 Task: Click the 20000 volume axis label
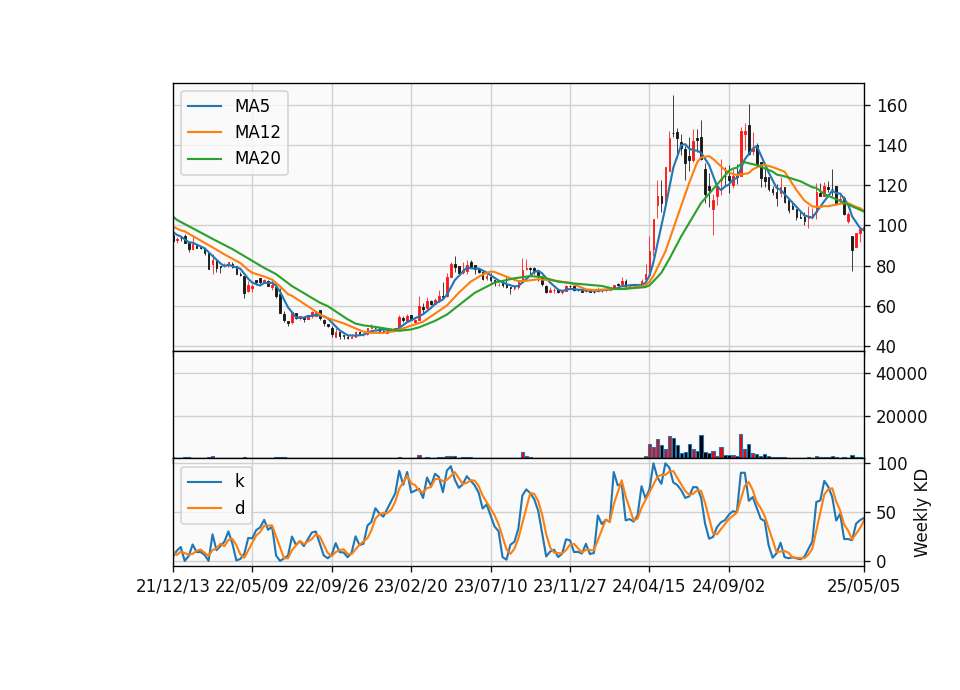901,417
